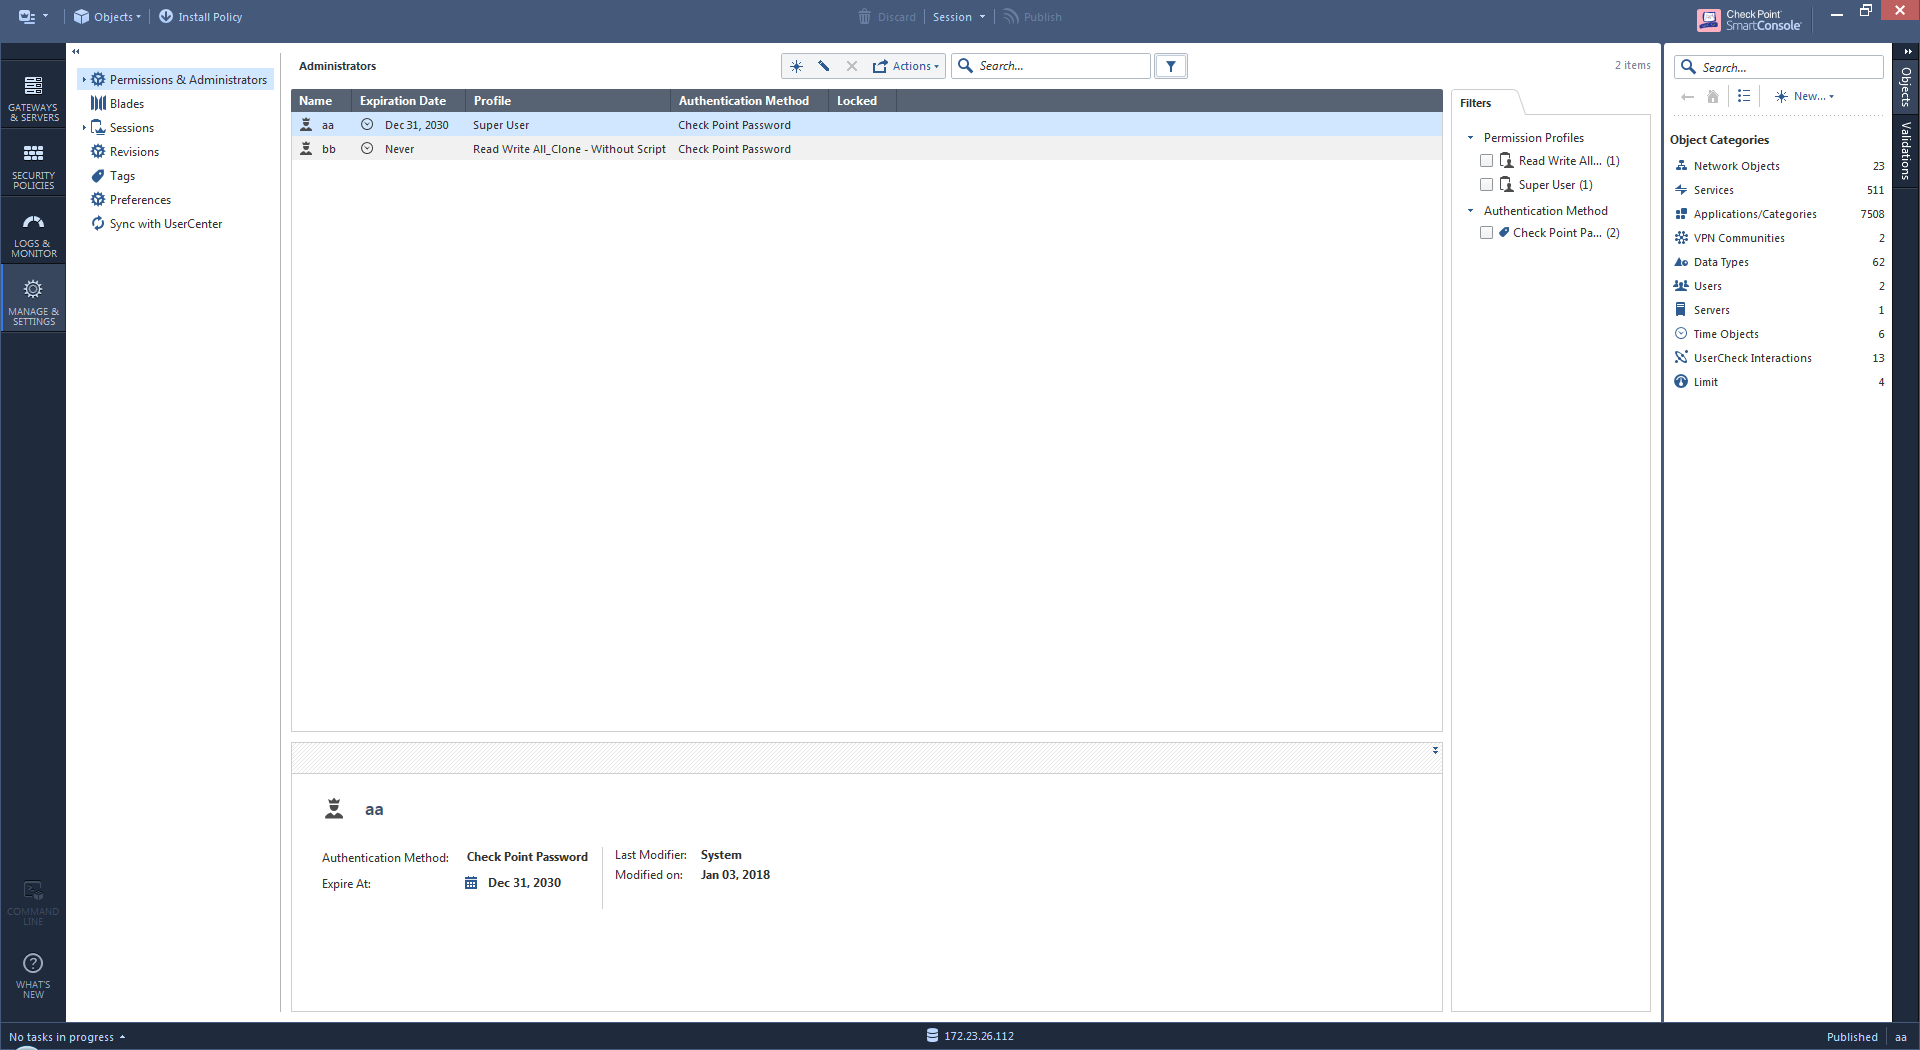
Task: Open the filter panel via the funnel icon
Action: pyautogui.click(x=1170, y=65)
